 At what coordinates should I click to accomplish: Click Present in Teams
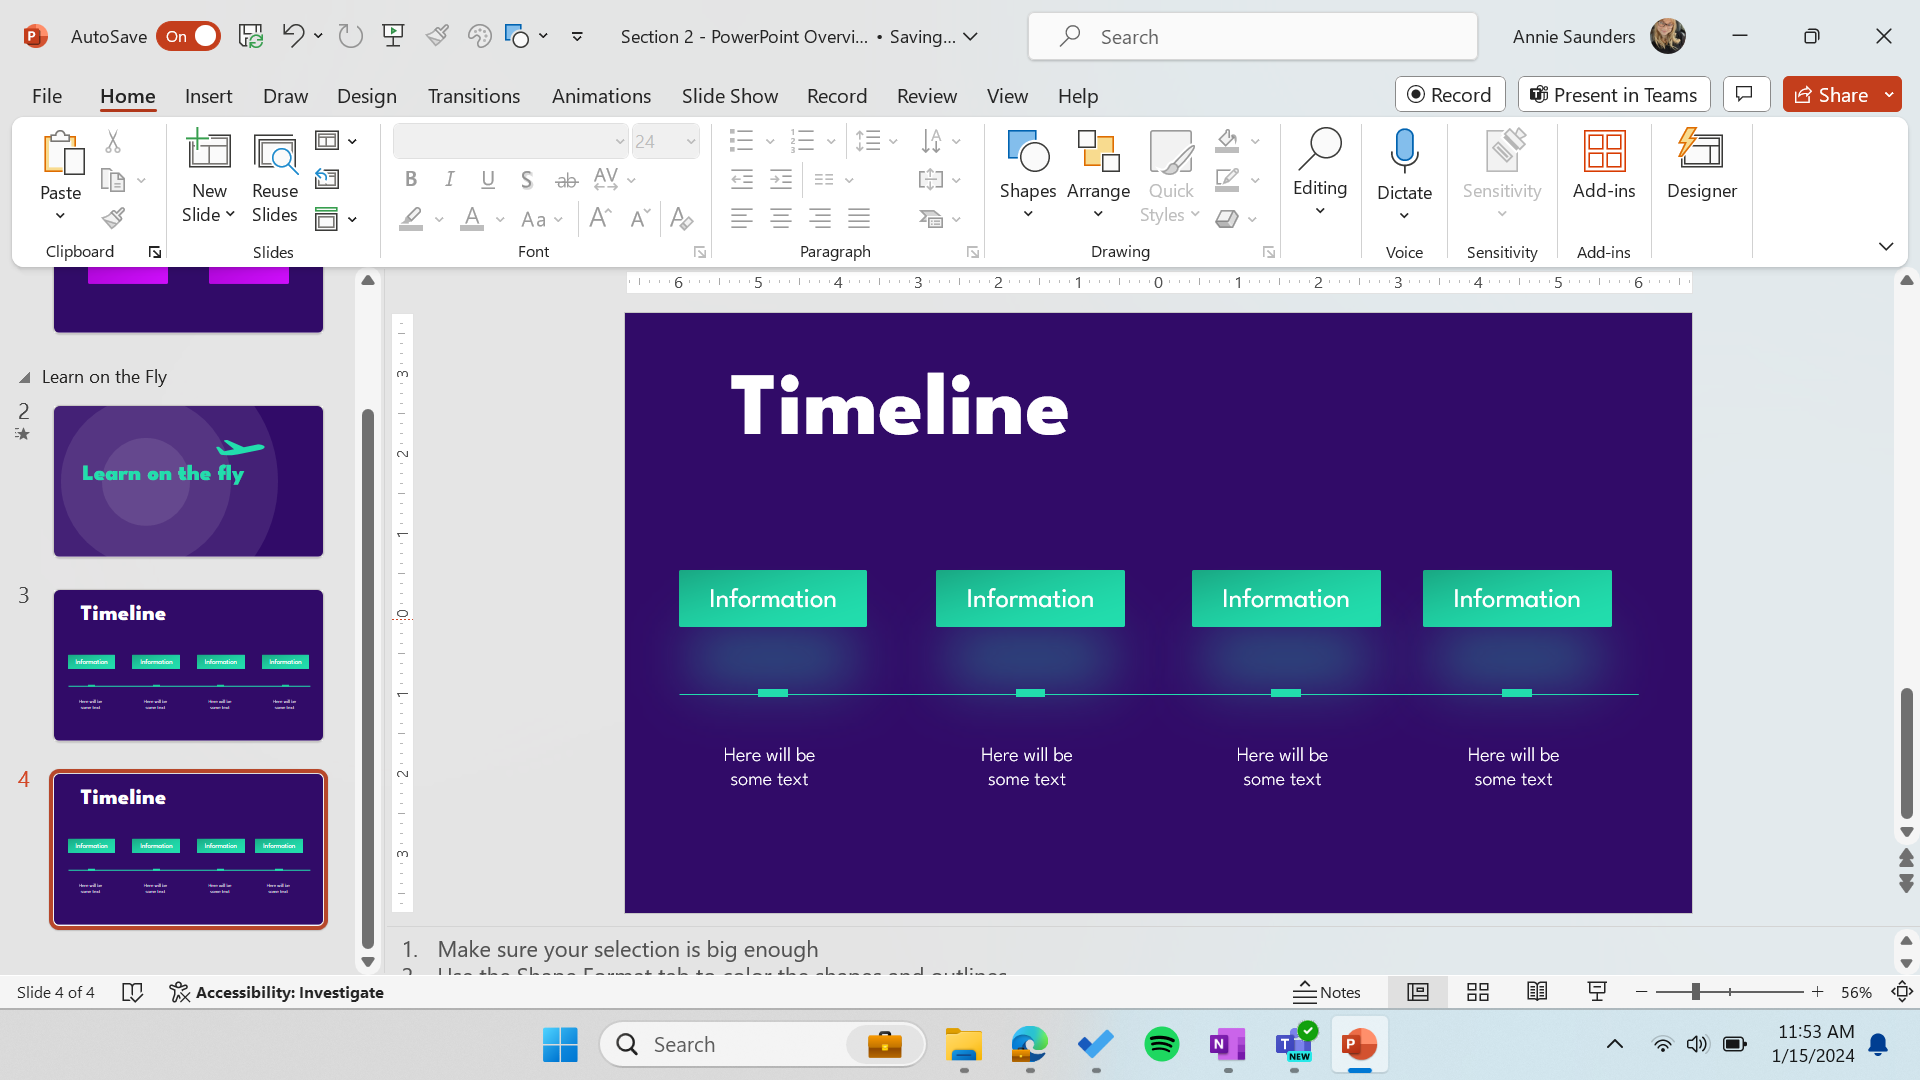pos(1614,94)
